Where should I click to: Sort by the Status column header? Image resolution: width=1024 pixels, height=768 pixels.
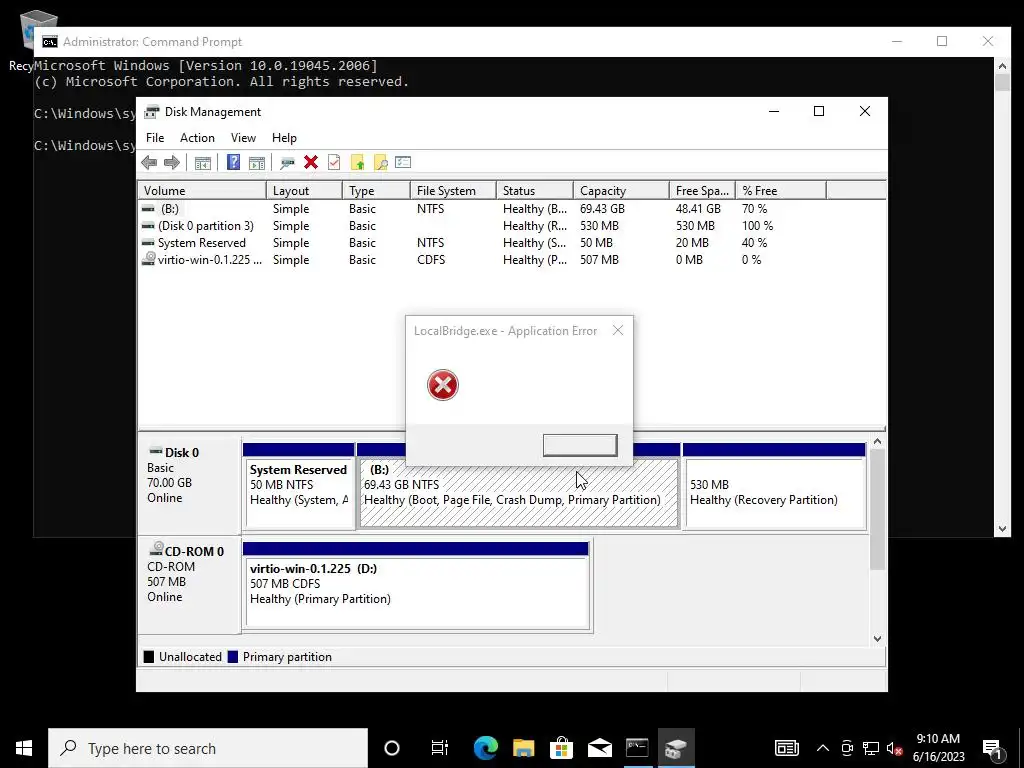[535, 191]
